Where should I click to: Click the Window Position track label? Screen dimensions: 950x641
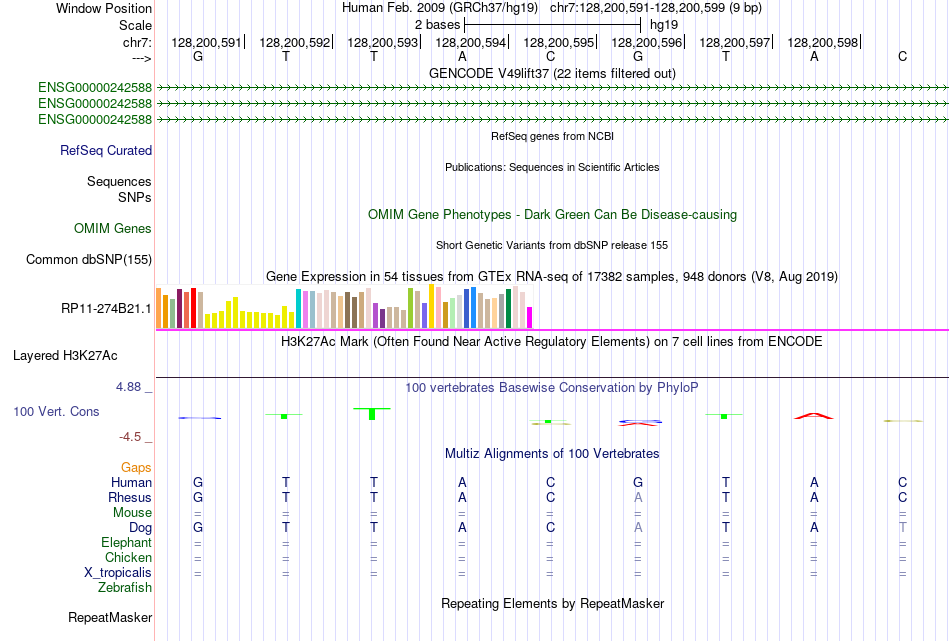click(104, 8)
